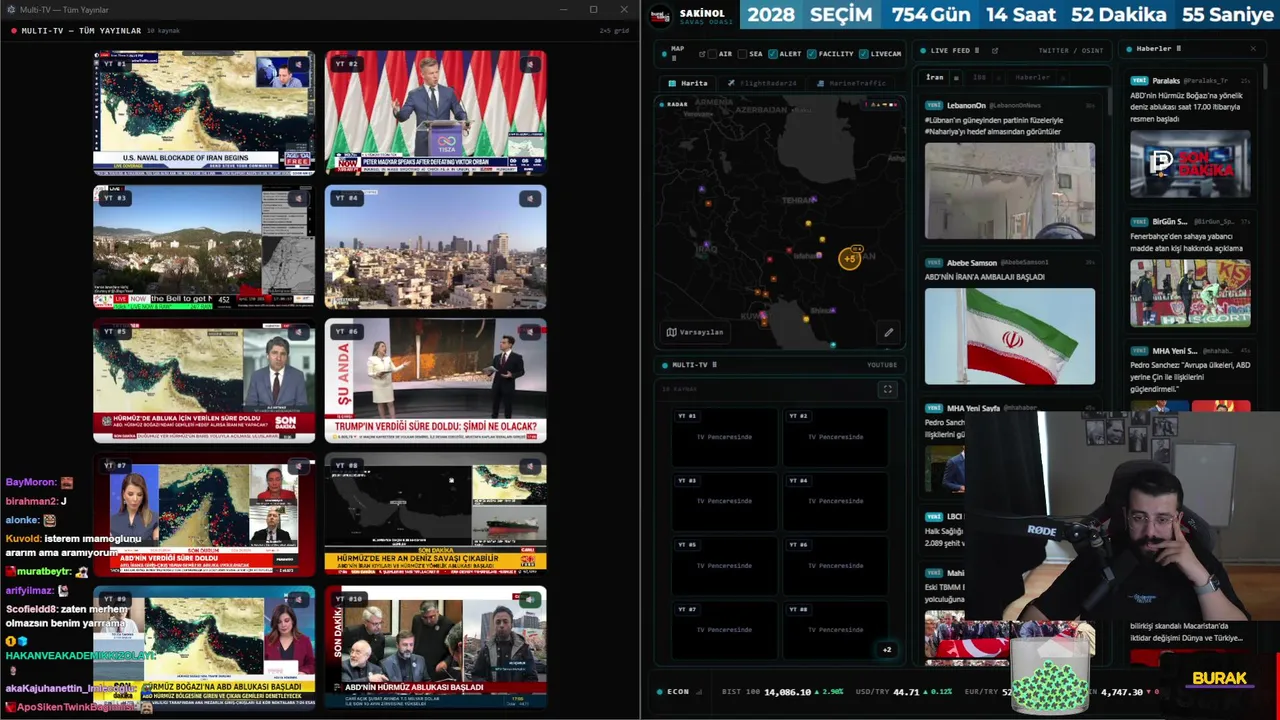The width and height of the screenshot is (1280, 720).
Task: Close the Haberler panel
Action: (x=1253, y=48)
